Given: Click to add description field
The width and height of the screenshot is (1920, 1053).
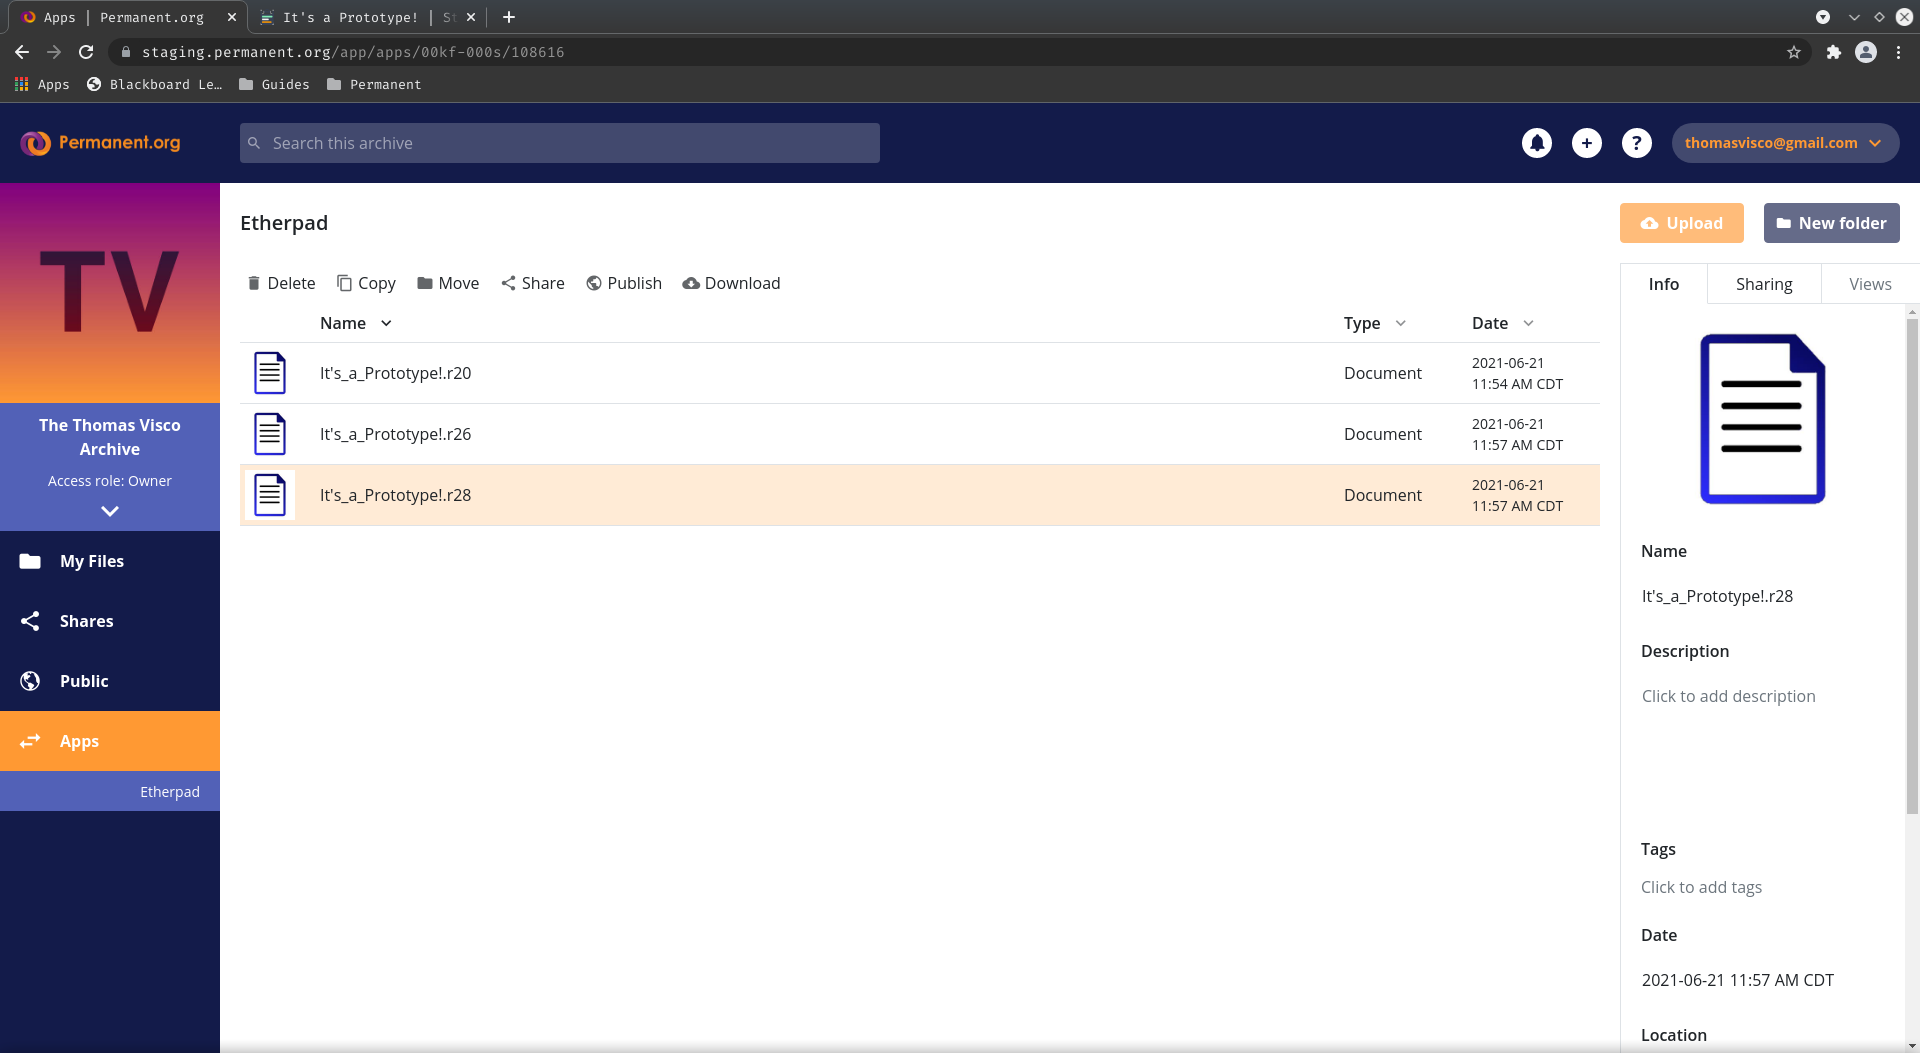Looking at the screenshot, I should 1728,696.
